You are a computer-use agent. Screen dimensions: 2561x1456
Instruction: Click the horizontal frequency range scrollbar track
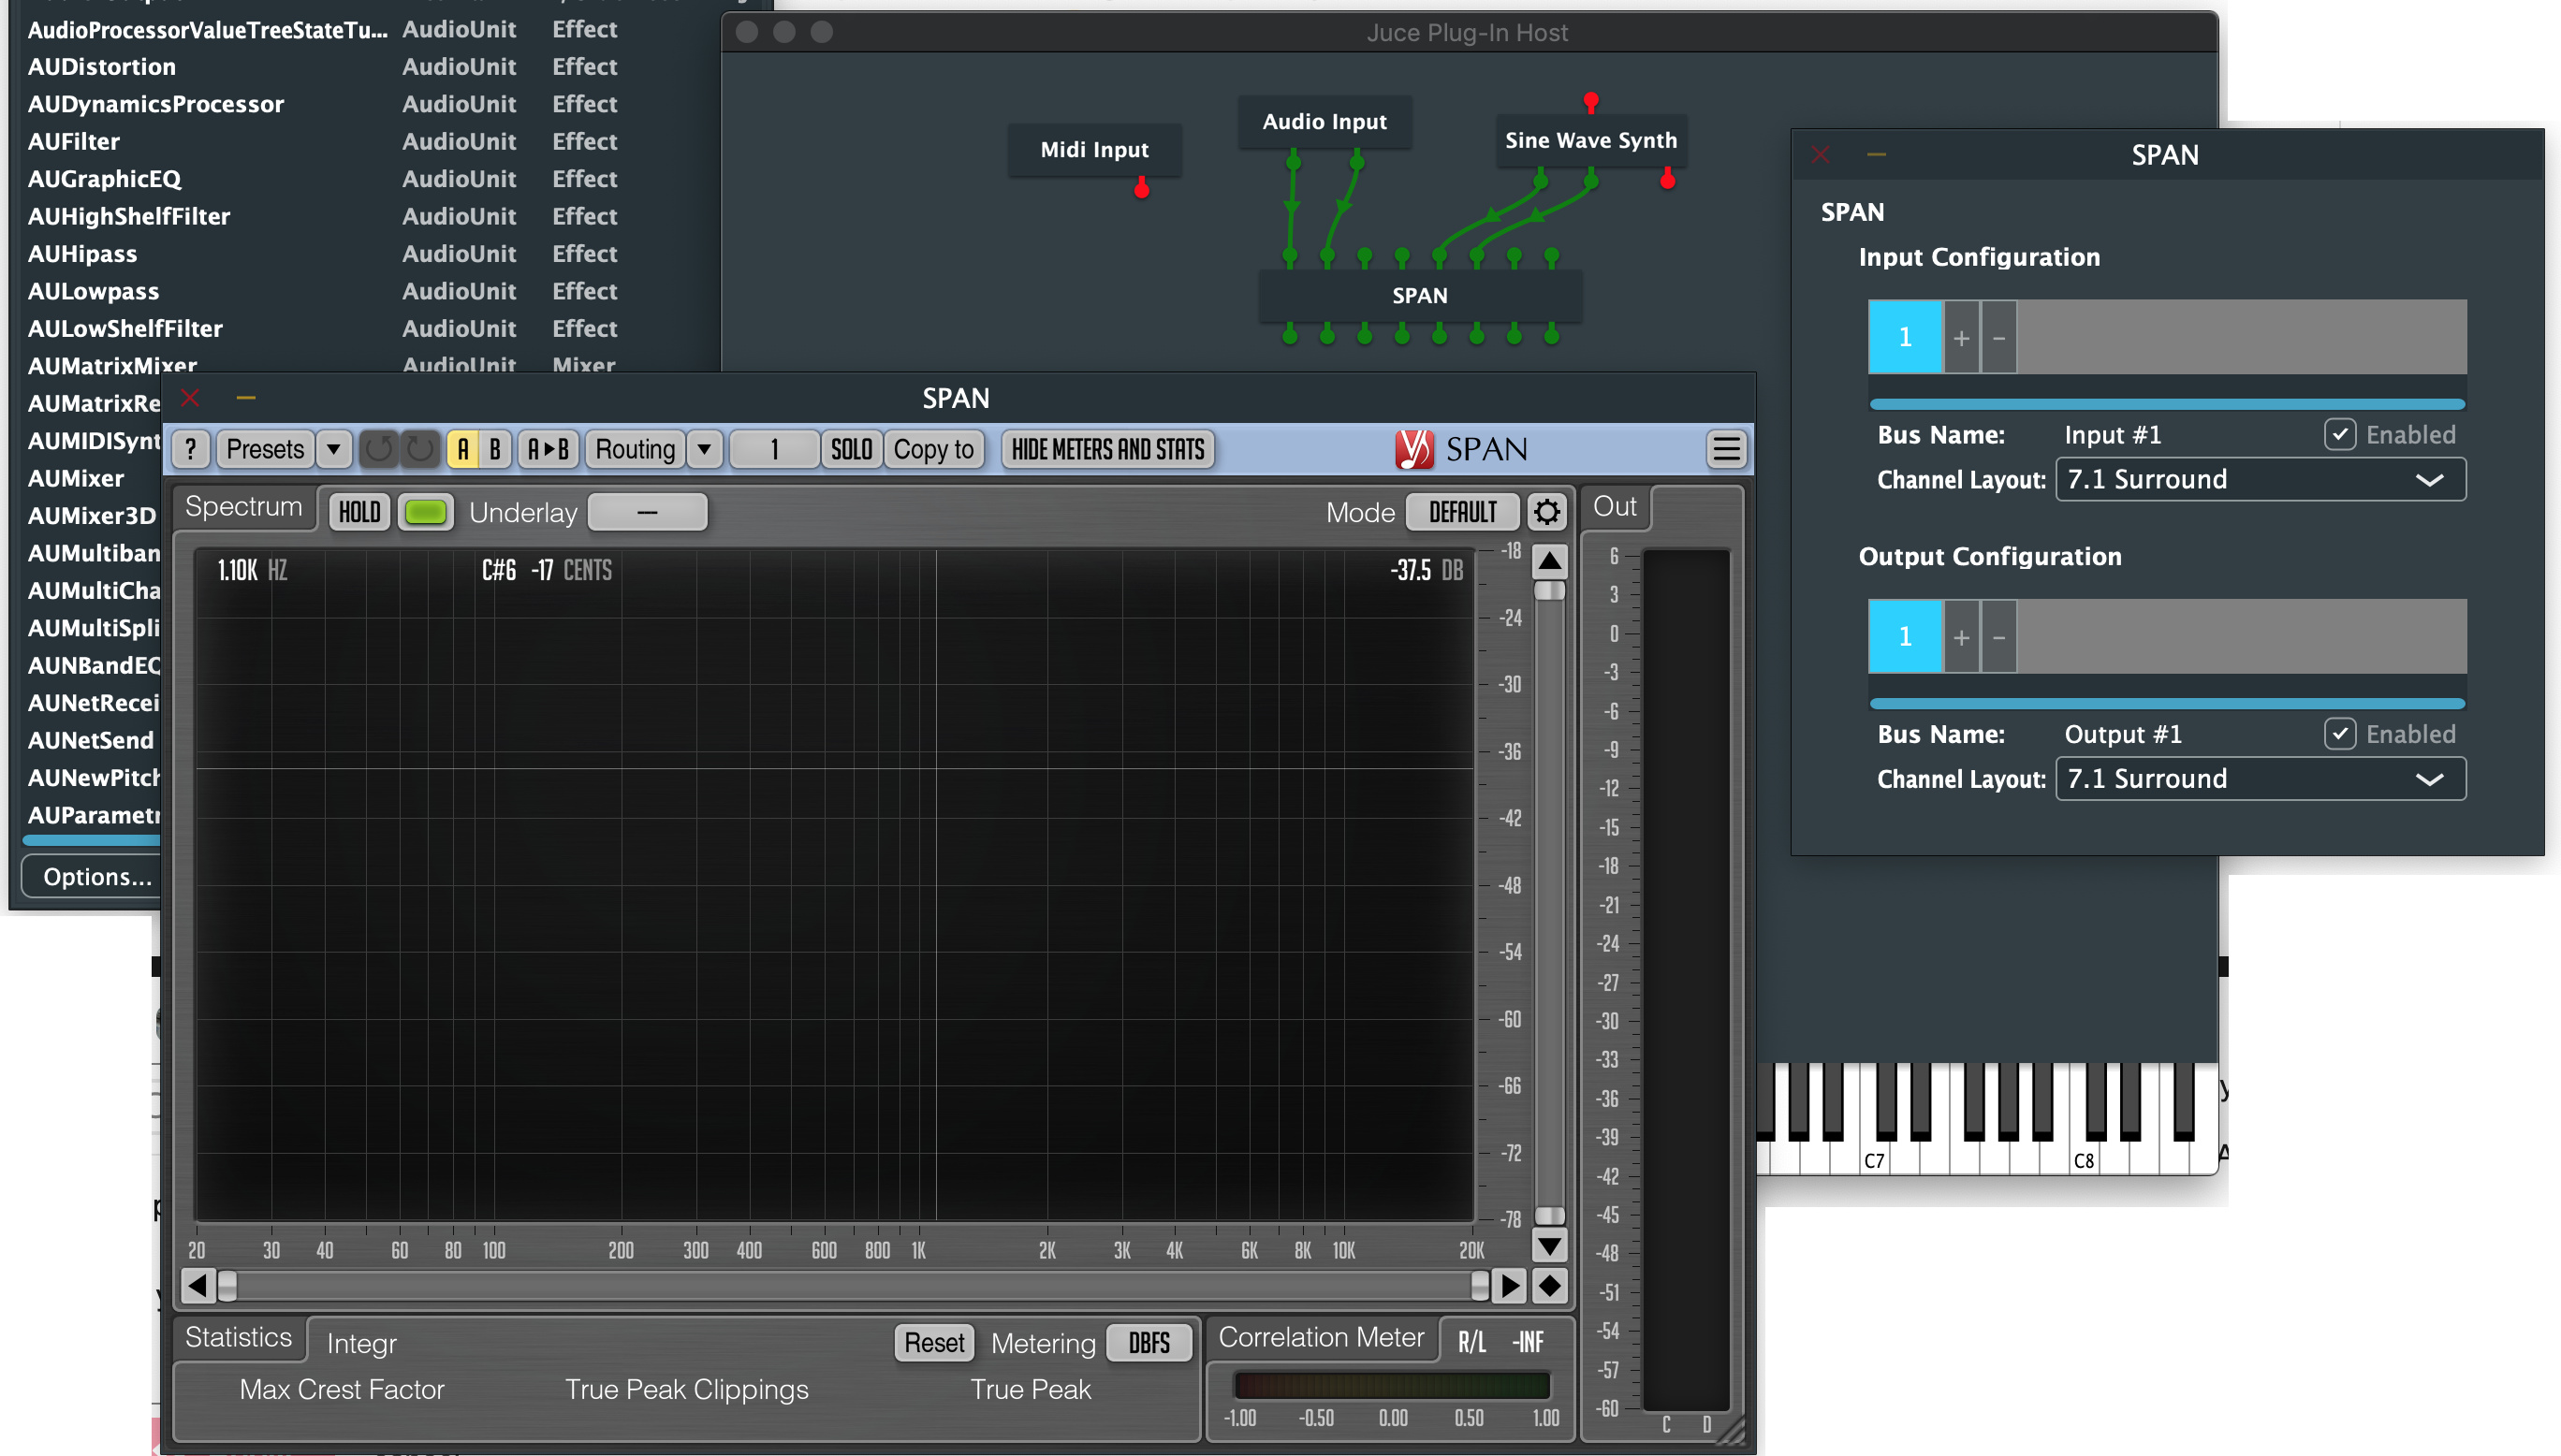click(x=850, y=1286)
